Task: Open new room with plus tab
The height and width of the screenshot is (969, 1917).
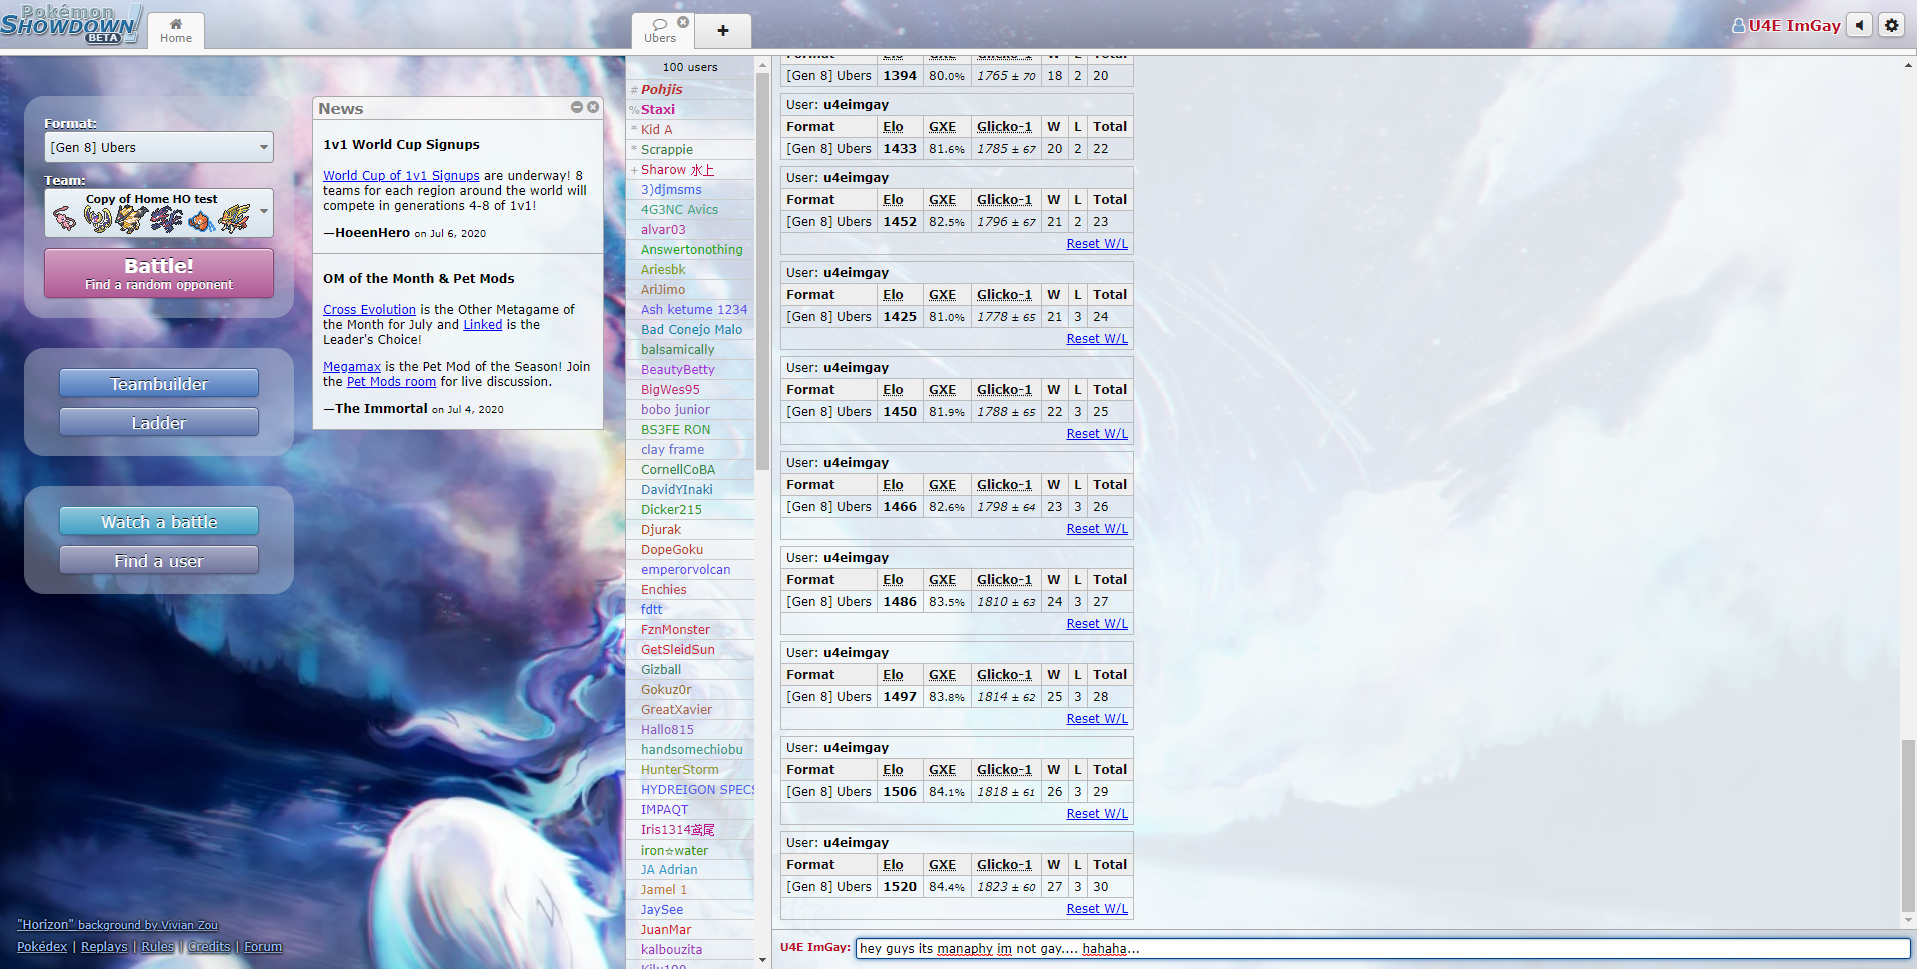Action: pos(723,31)
